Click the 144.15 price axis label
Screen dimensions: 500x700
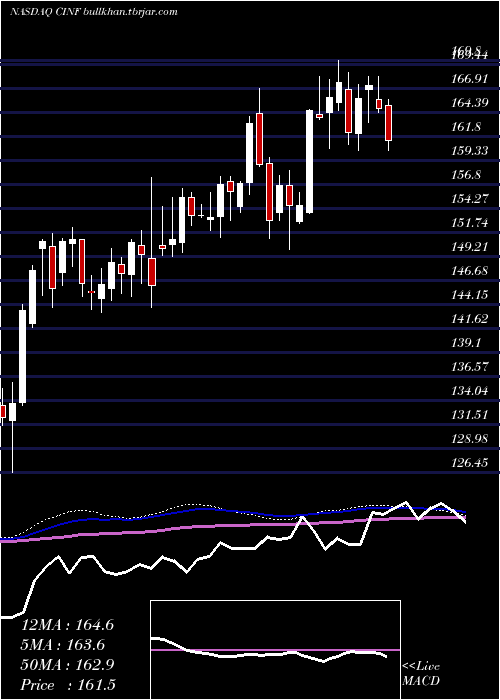470,295
